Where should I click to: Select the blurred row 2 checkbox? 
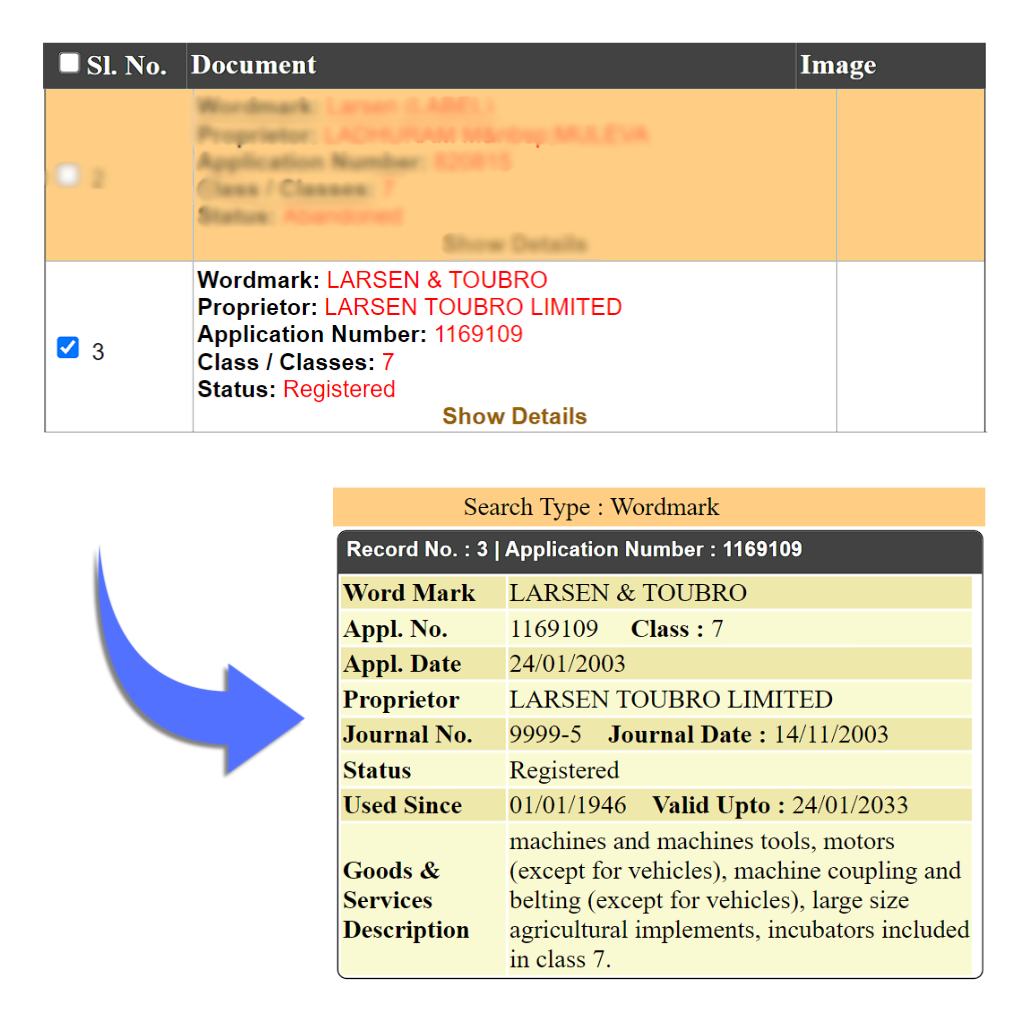coord(68,176)
